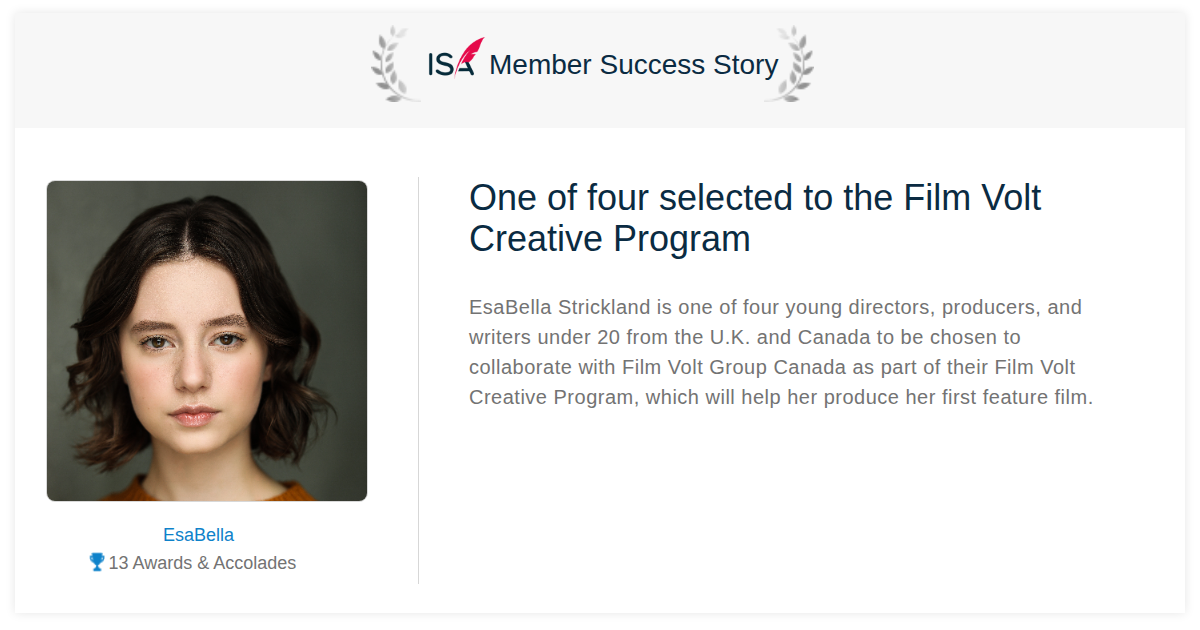Select the 13 Awards & Accolades text
The width and height of the screenshot is (1200, 630).
[202, 563]
